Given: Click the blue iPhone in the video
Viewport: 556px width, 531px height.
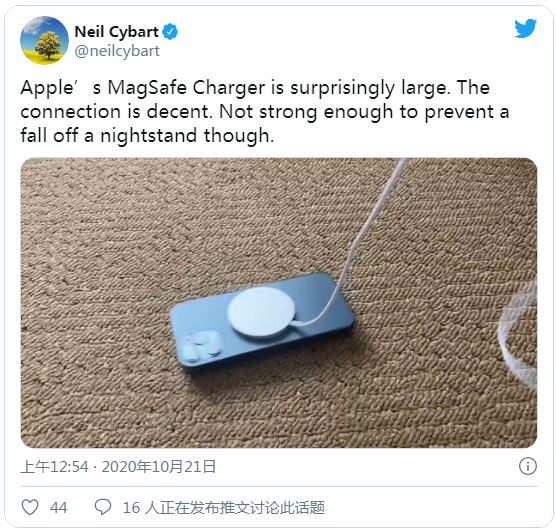Looking at the screenshot, I should tap(262, 322).
